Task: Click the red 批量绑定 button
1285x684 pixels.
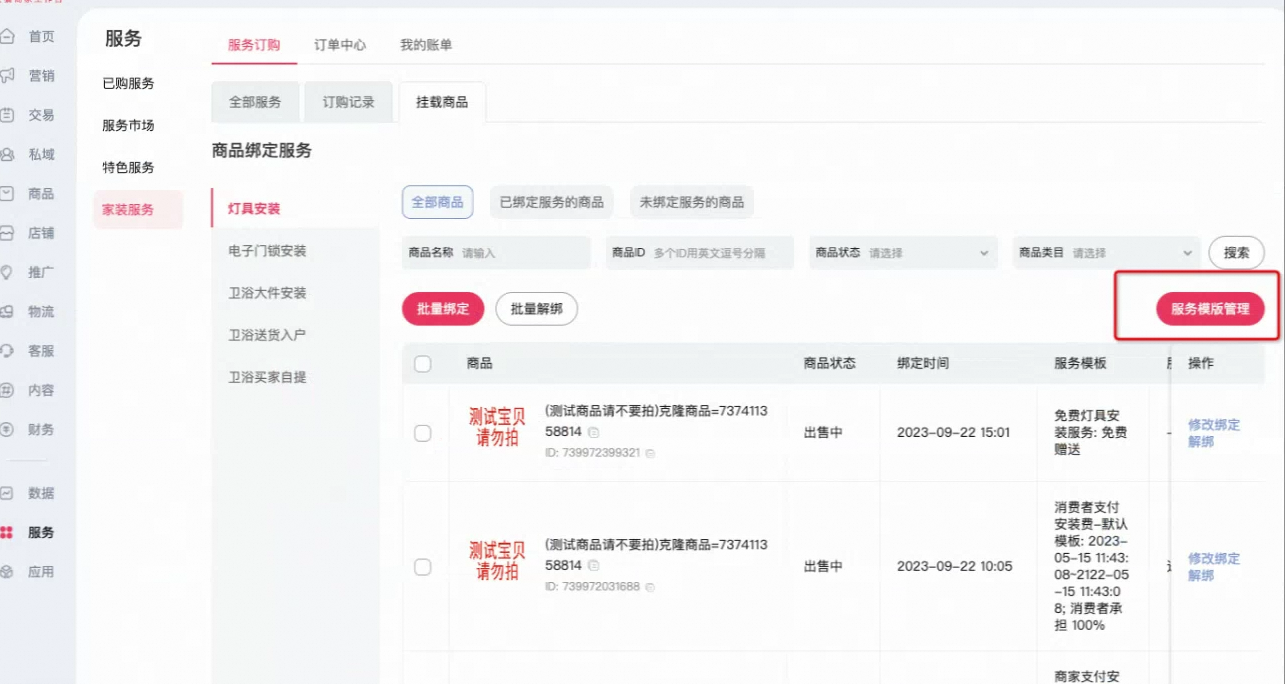Action: tap(443, 309)
